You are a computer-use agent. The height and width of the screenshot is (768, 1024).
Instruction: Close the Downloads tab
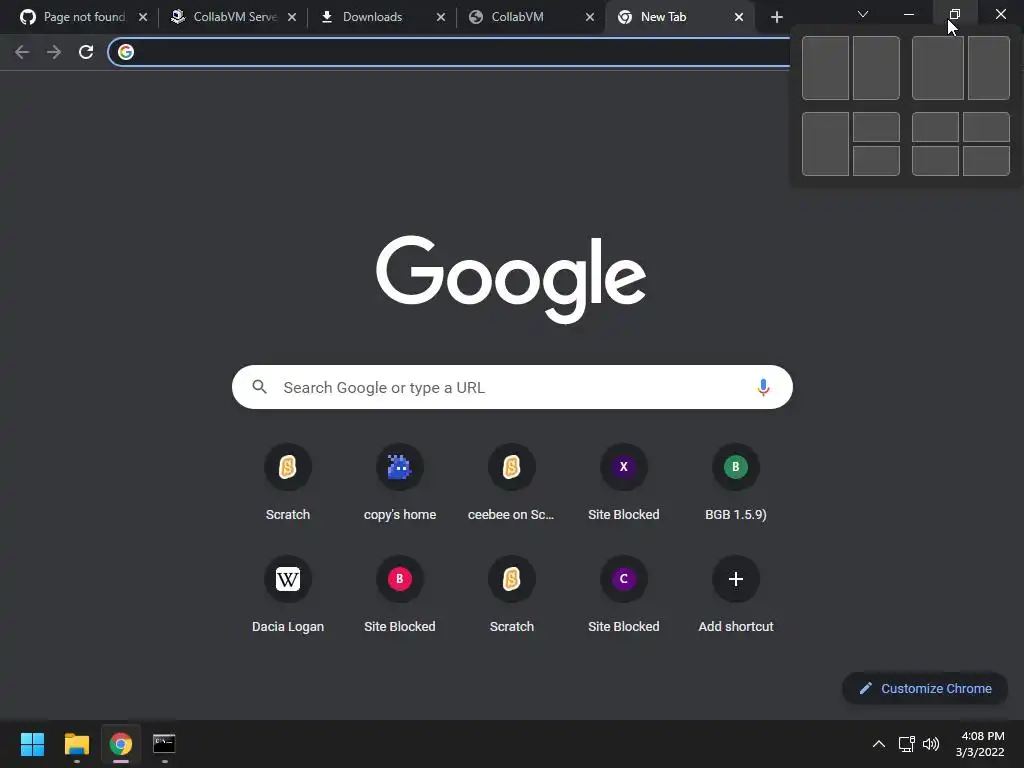441,17
